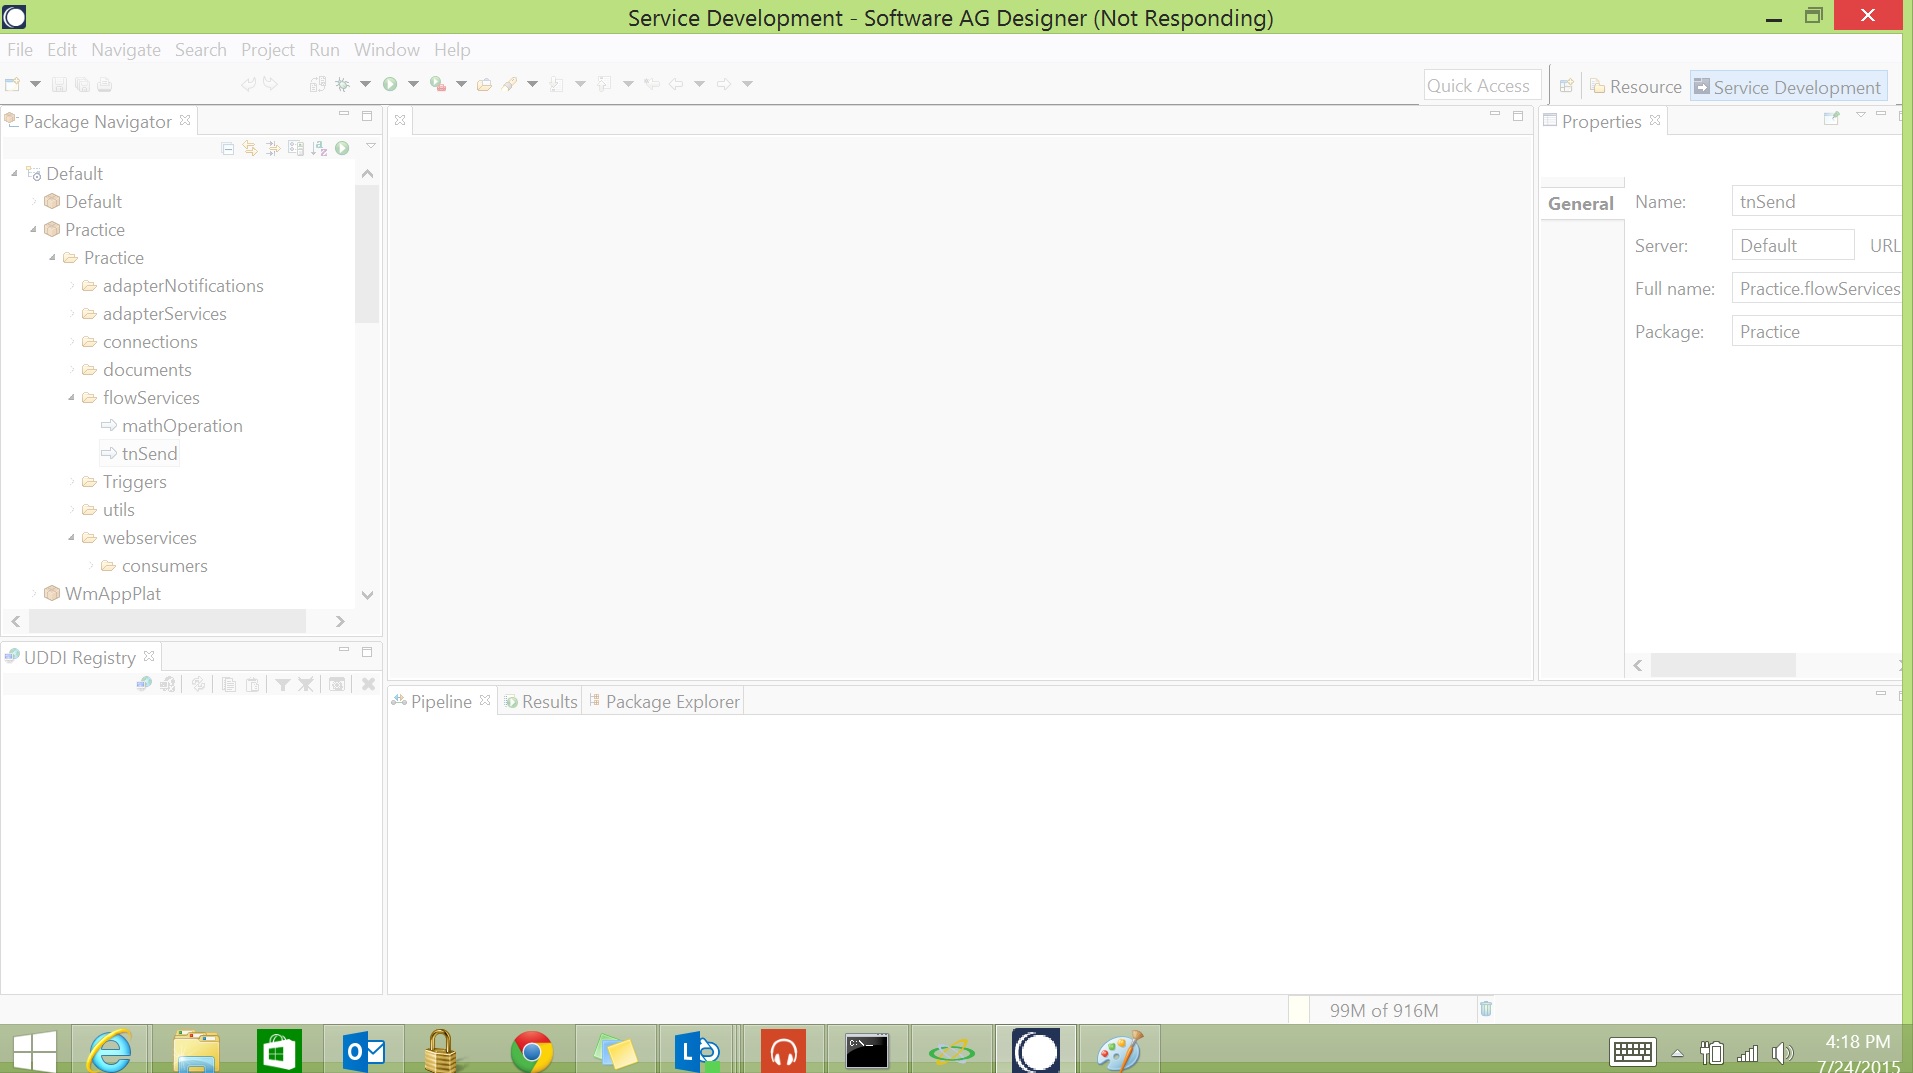This screenshot has width=1913, height=1073.
Task: Click the Full name field in Properties
Action: (1815, 288)
